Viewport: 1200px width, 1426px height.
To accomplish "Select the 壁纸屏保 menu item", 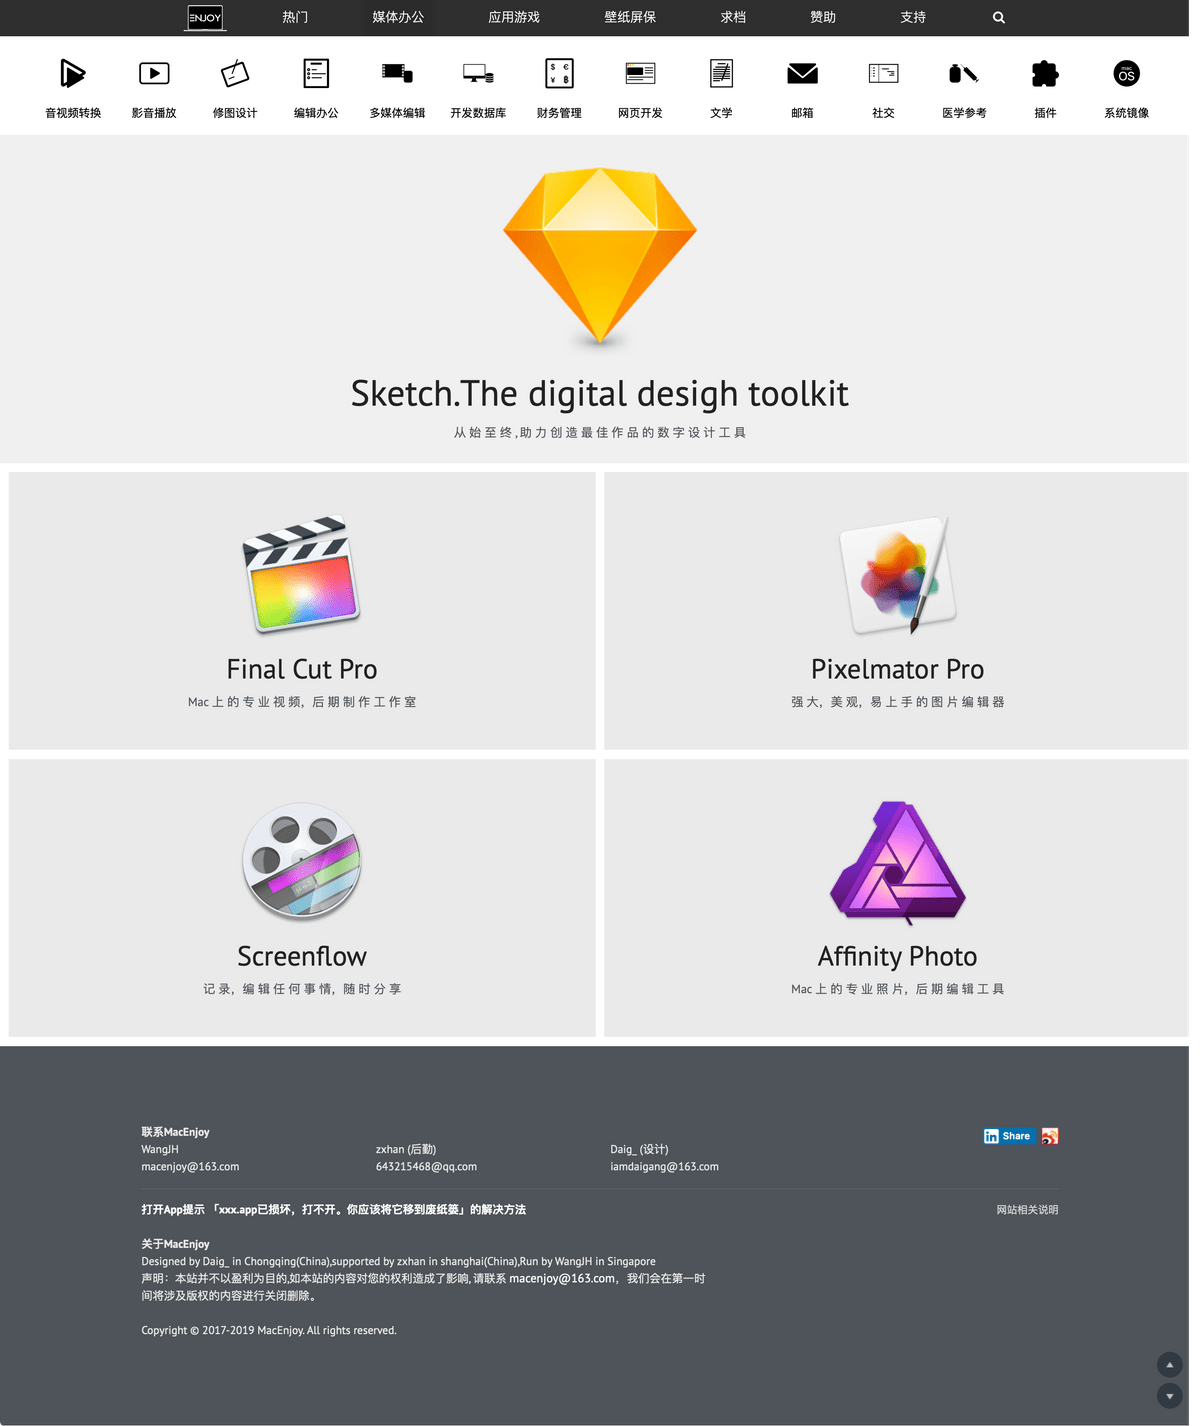I will (630, 17).
